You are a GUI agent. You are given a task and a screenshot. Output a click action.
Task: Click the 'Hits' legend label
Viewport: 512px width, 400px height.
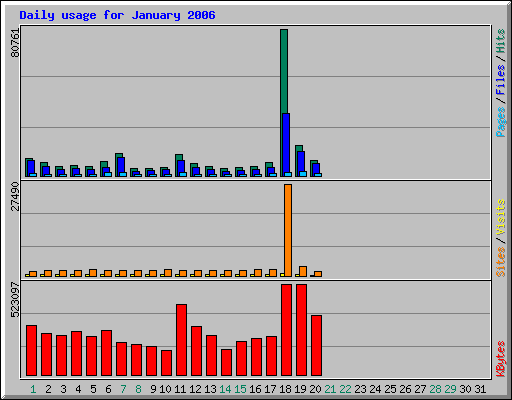(x=500, y=41)
